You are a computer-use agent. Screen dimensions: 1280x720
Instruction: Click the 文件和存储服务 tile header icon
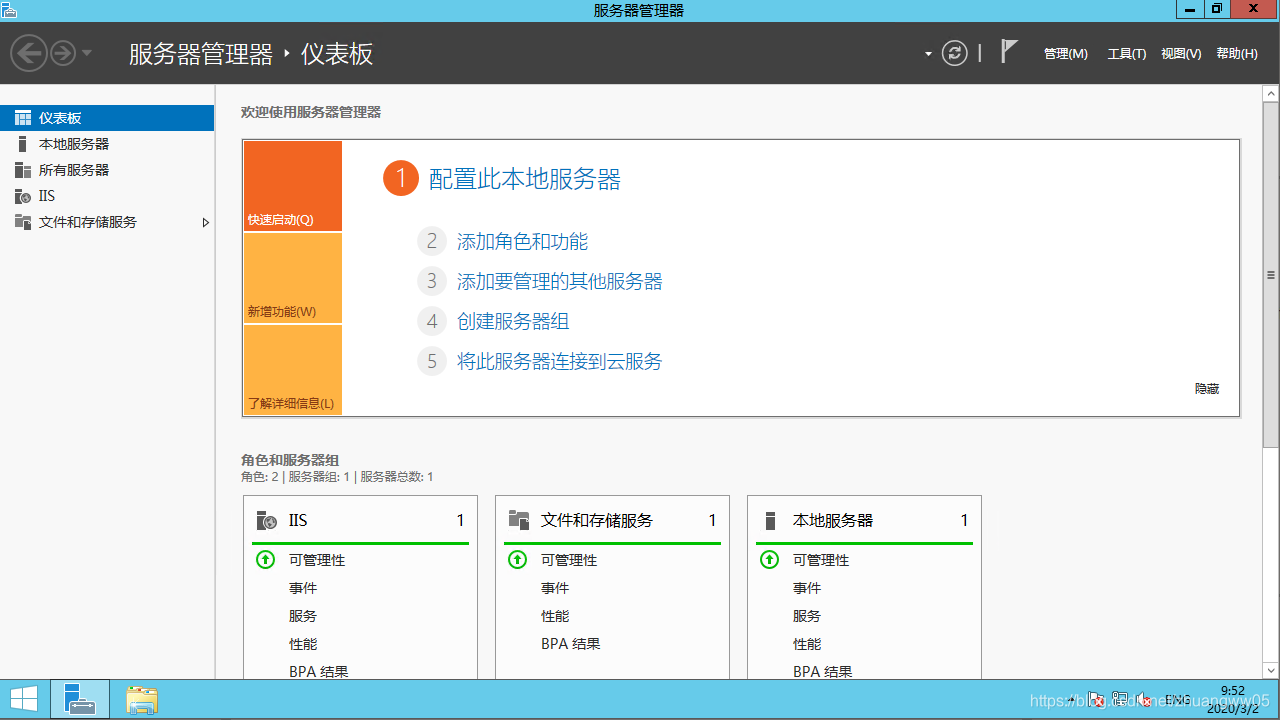click(x=518, y=520)
